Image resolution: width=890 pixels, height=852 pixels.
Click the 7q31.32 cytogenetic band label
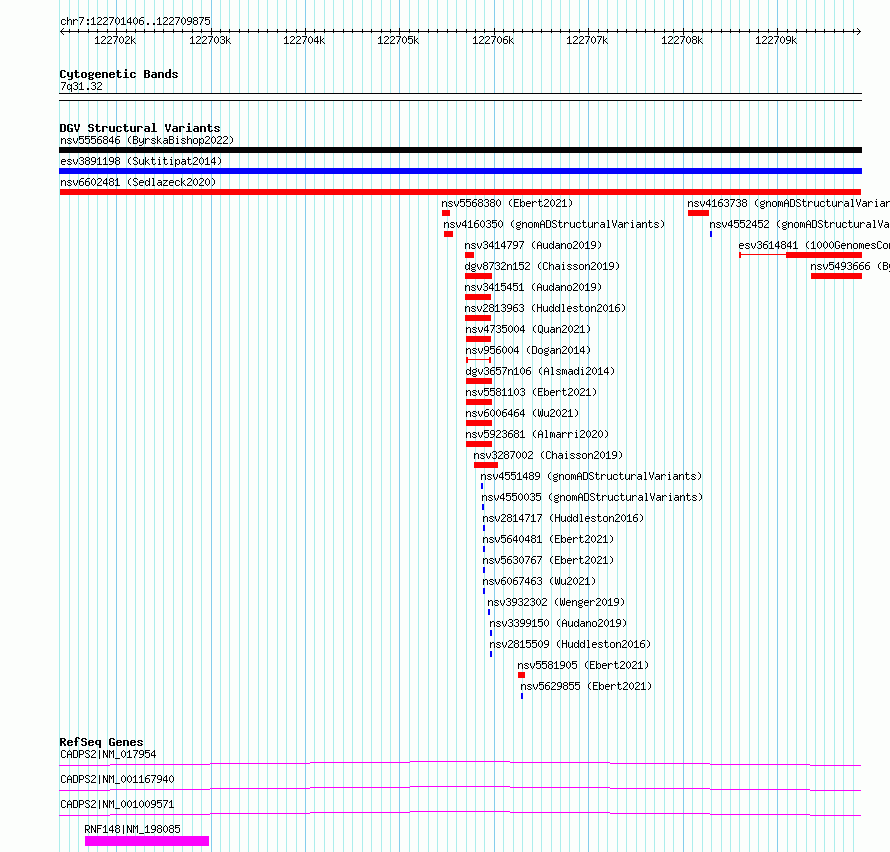81,86
